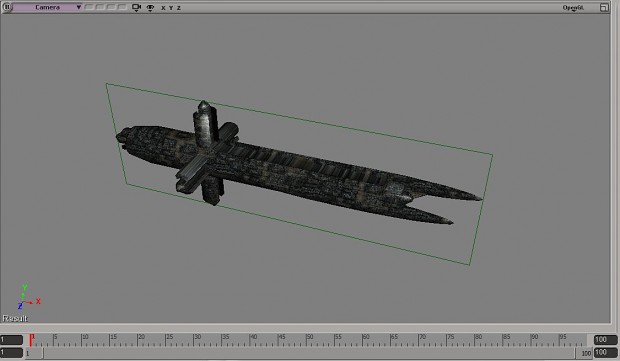Click the range slider right handle labeled 100

(584, 353)
